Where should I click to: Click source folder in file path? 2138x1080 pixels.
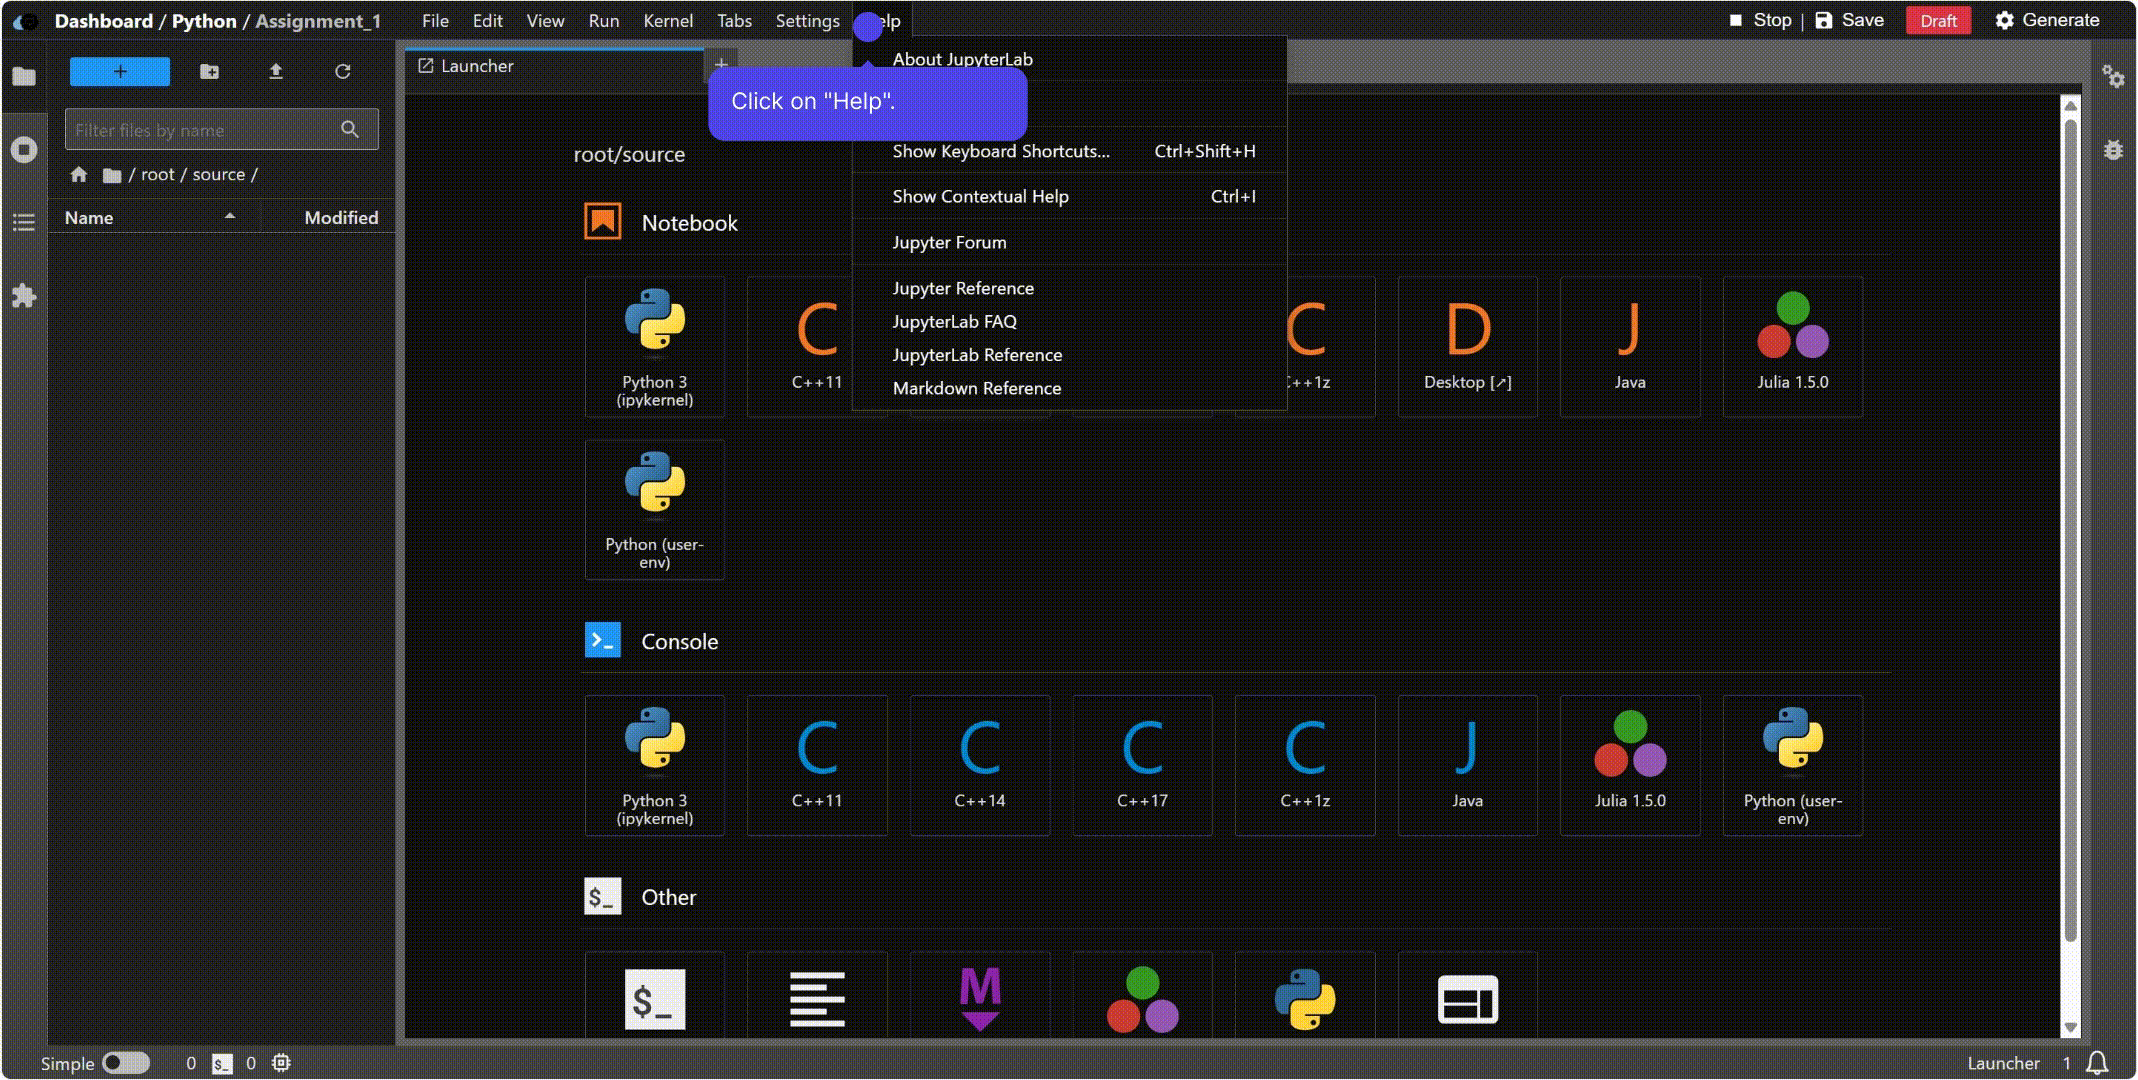pos(218,174)
